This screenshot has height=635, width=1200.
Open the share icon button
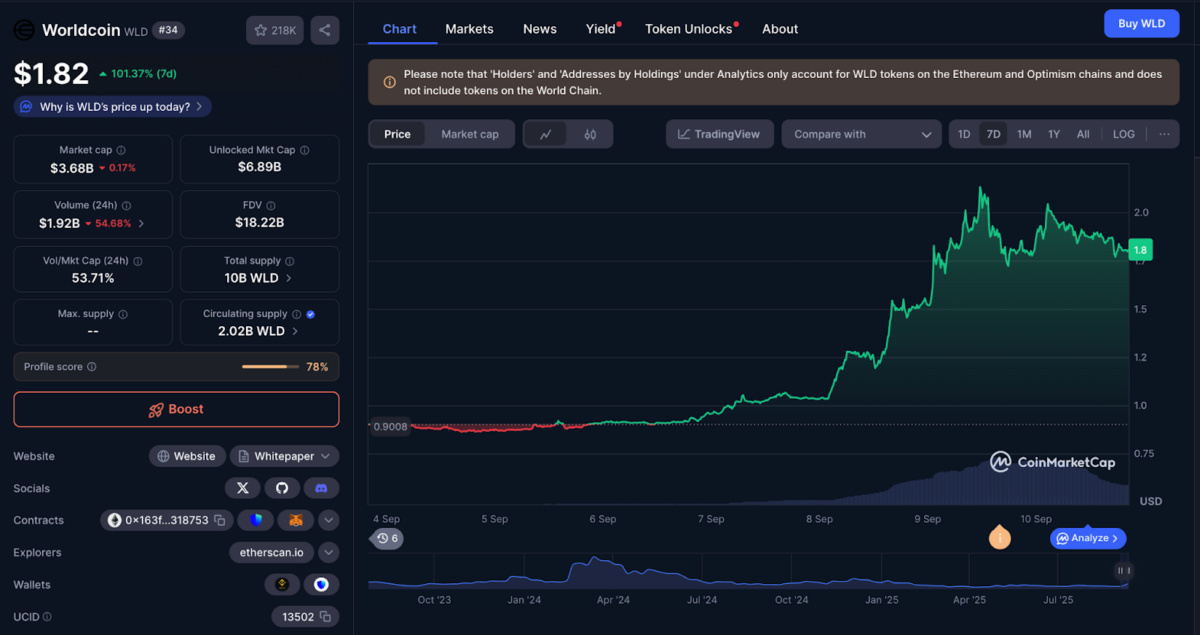tap(325, 30)
